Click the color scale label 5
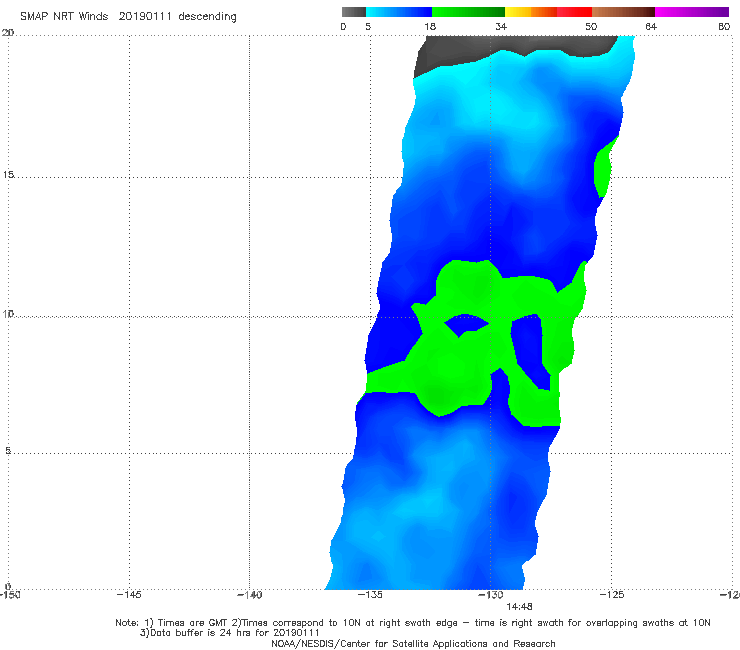This screenshot has width=740, height=650. (368, 26)
